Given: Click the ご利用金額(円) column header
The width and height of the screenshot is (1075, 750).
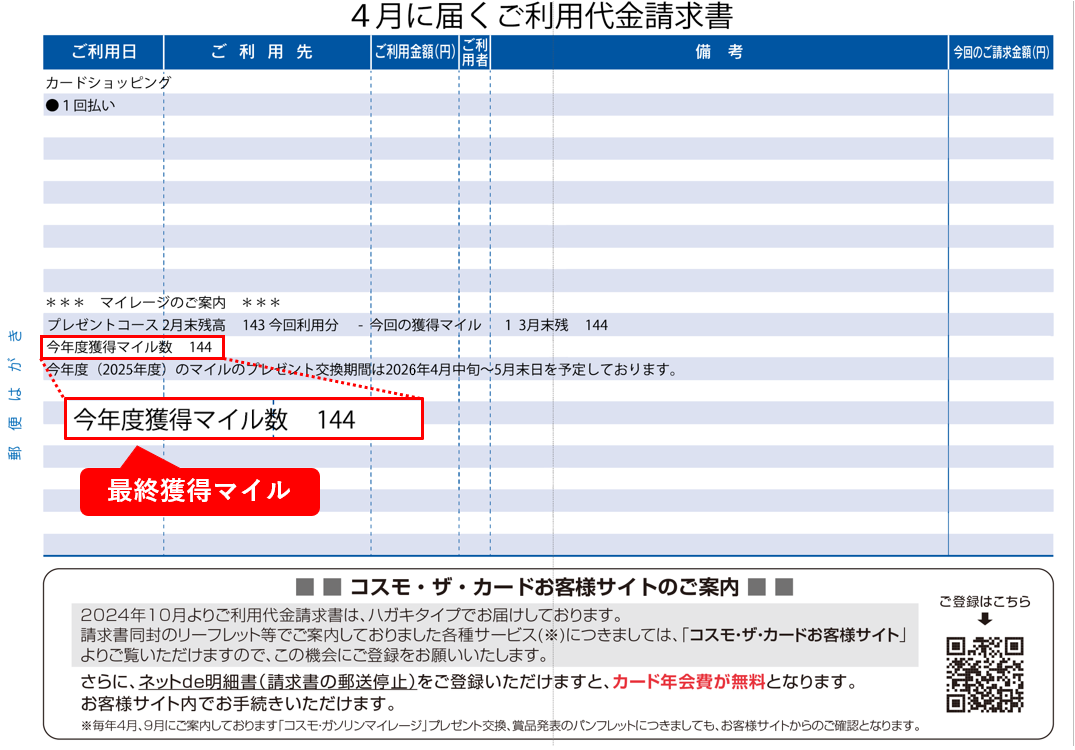Looking at the screenshot, I should (414, 52).
